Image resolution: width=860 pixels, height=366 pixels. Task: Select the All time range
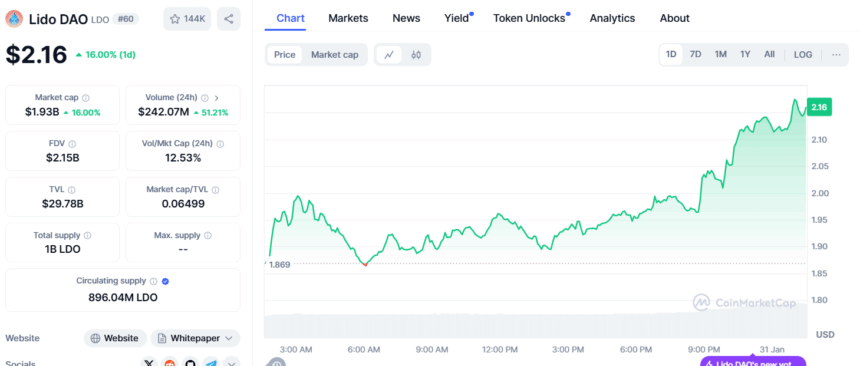pos(770,54)
